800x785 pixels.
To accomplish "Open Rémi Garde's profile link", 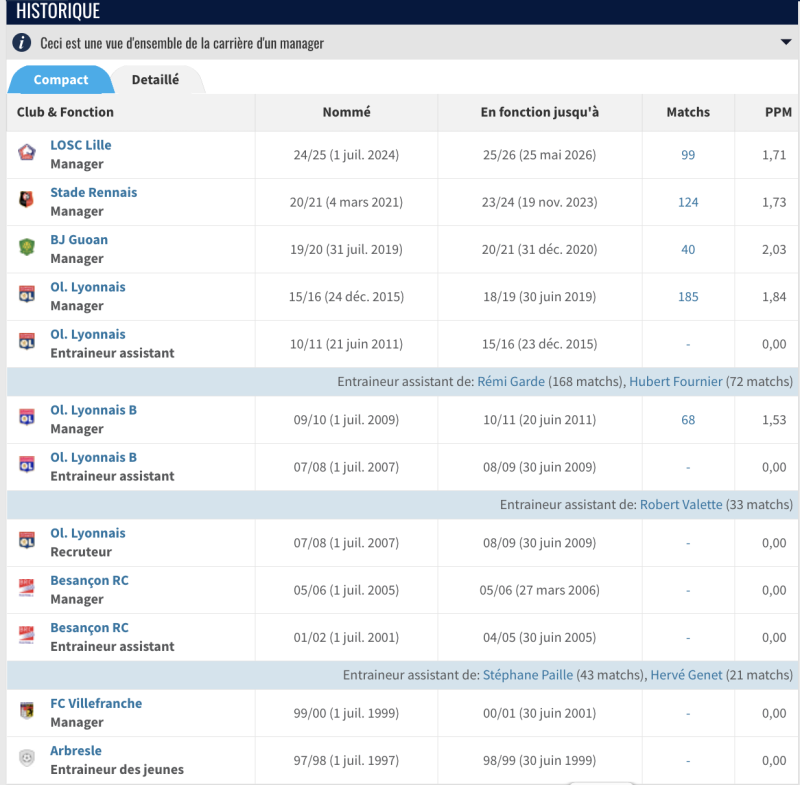I will point(511,382).
